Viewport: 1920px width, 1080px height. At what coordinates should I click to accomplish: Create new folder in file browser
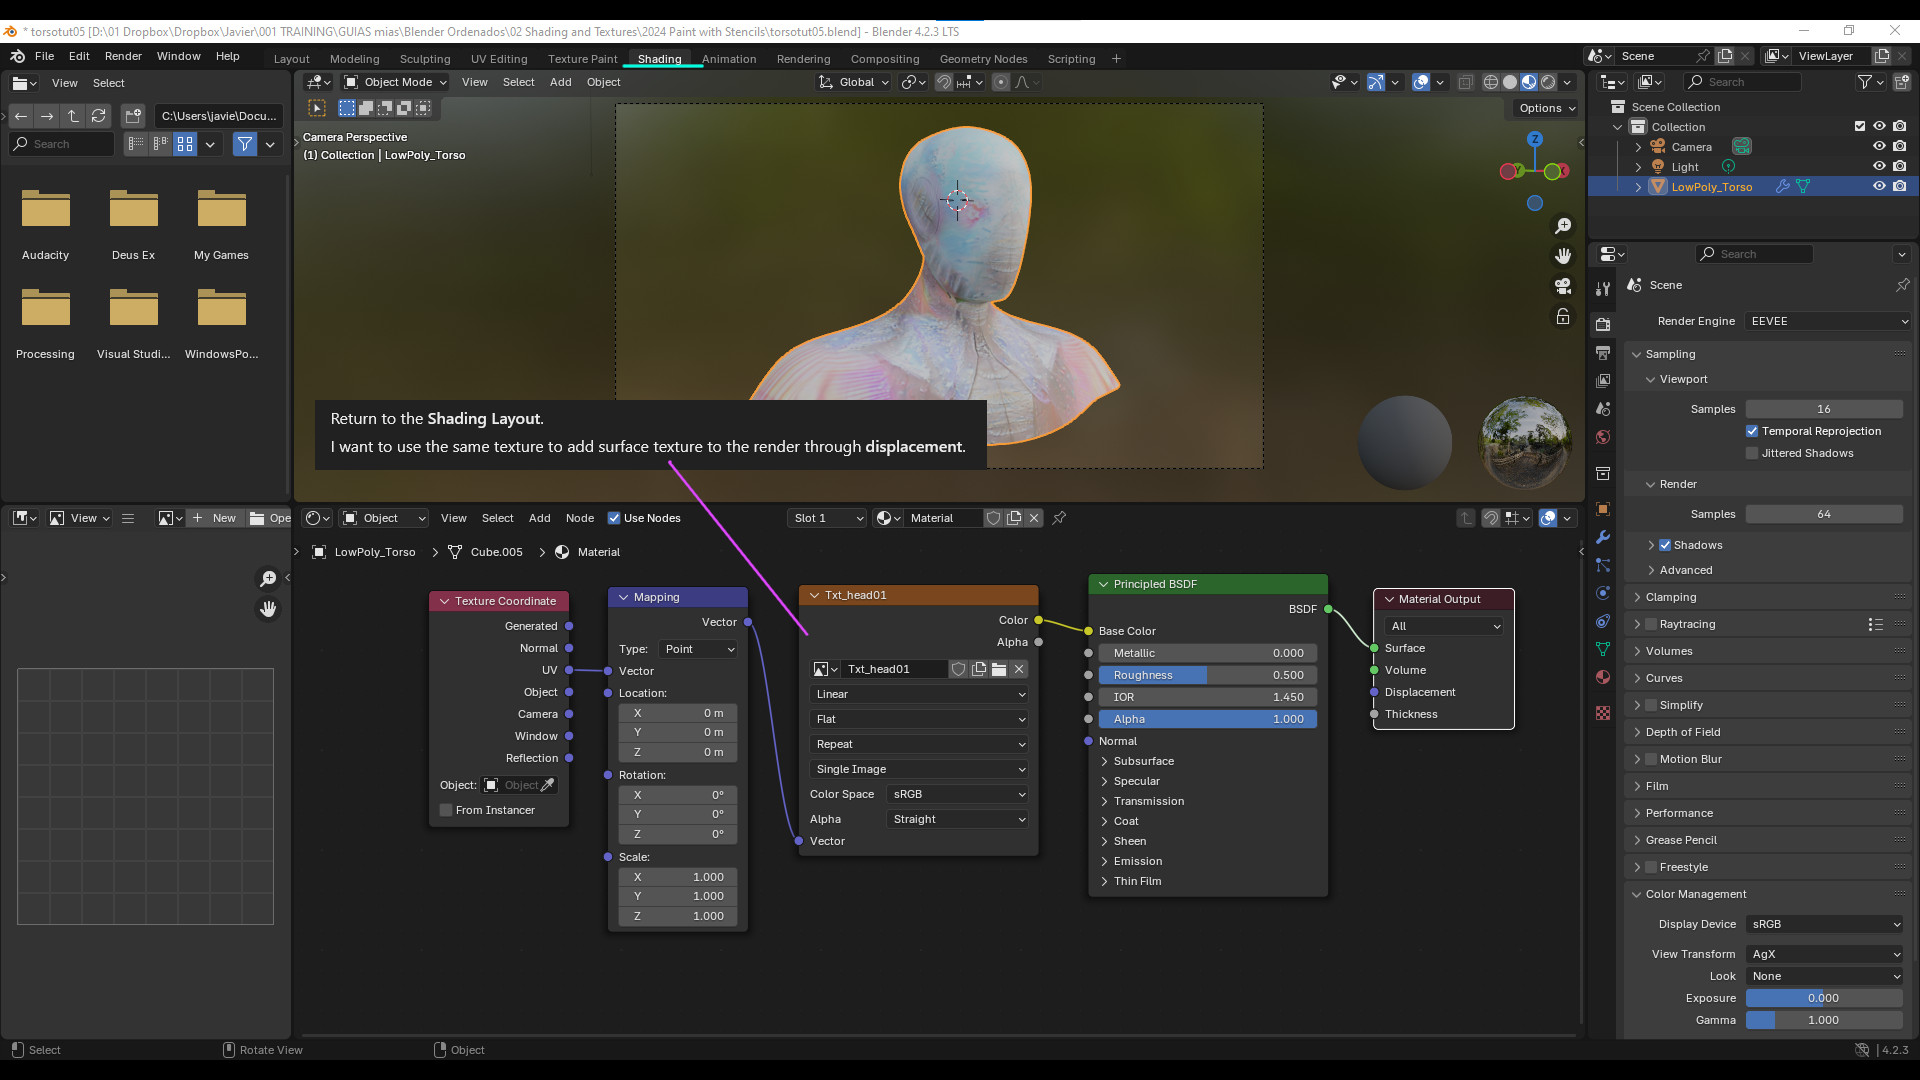click(x=134, y=116)
